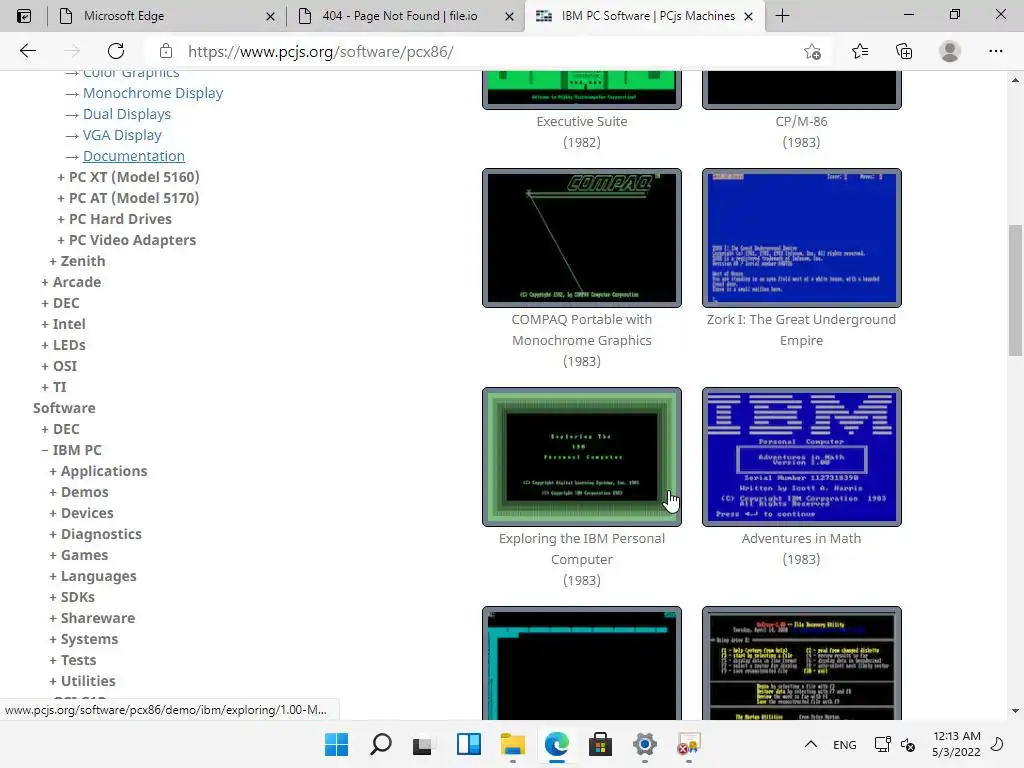Click the address bar URL field
Viewport: 1024px width, 768px height.
click(x=483, y=52)
